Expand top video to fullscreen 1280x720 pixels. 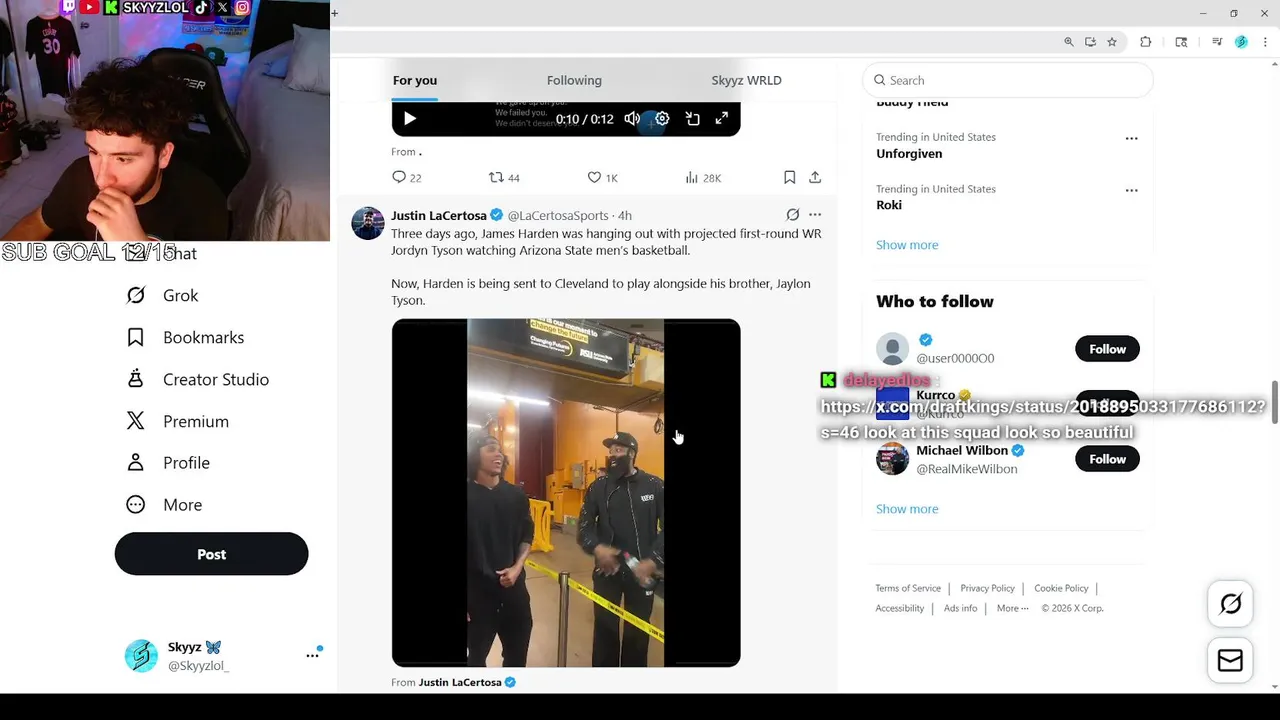[722, 119]
